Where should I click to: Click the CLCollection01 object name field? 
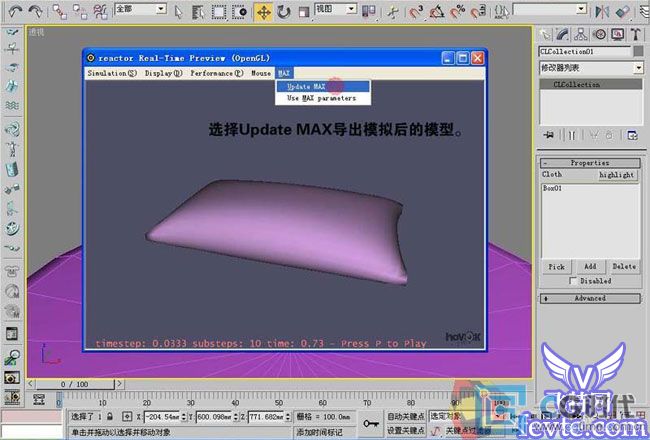585,51
